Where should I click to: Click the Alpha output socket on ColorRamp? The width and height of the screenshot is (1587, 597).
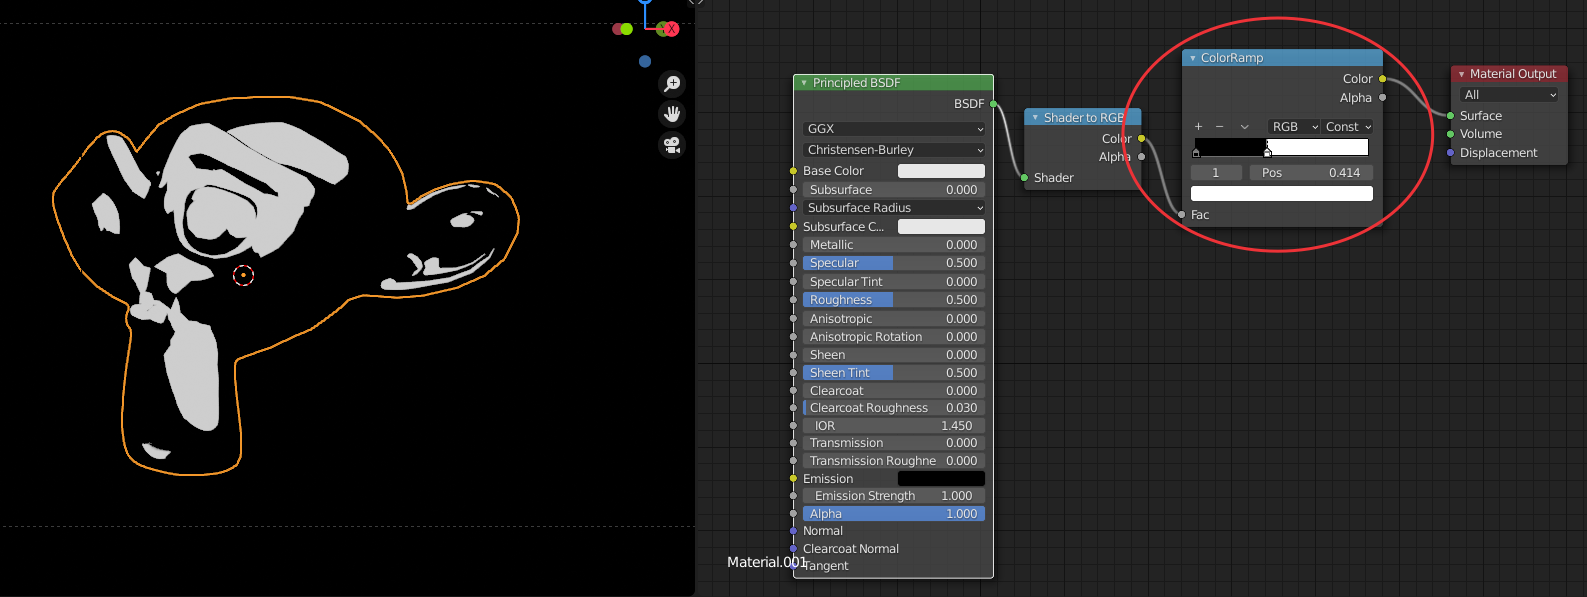[1383, 98]
